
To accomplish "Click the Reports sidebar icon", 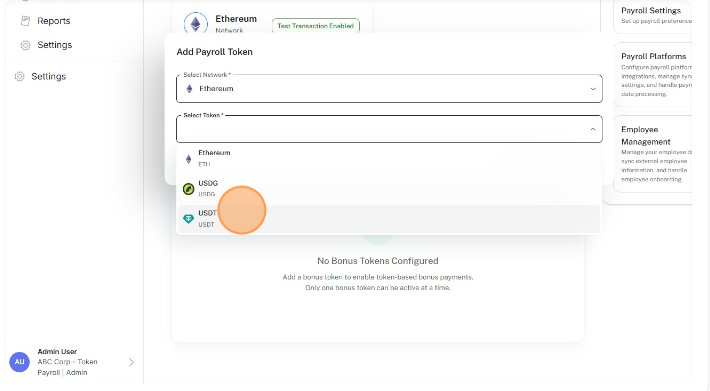I will click(25, 21).
